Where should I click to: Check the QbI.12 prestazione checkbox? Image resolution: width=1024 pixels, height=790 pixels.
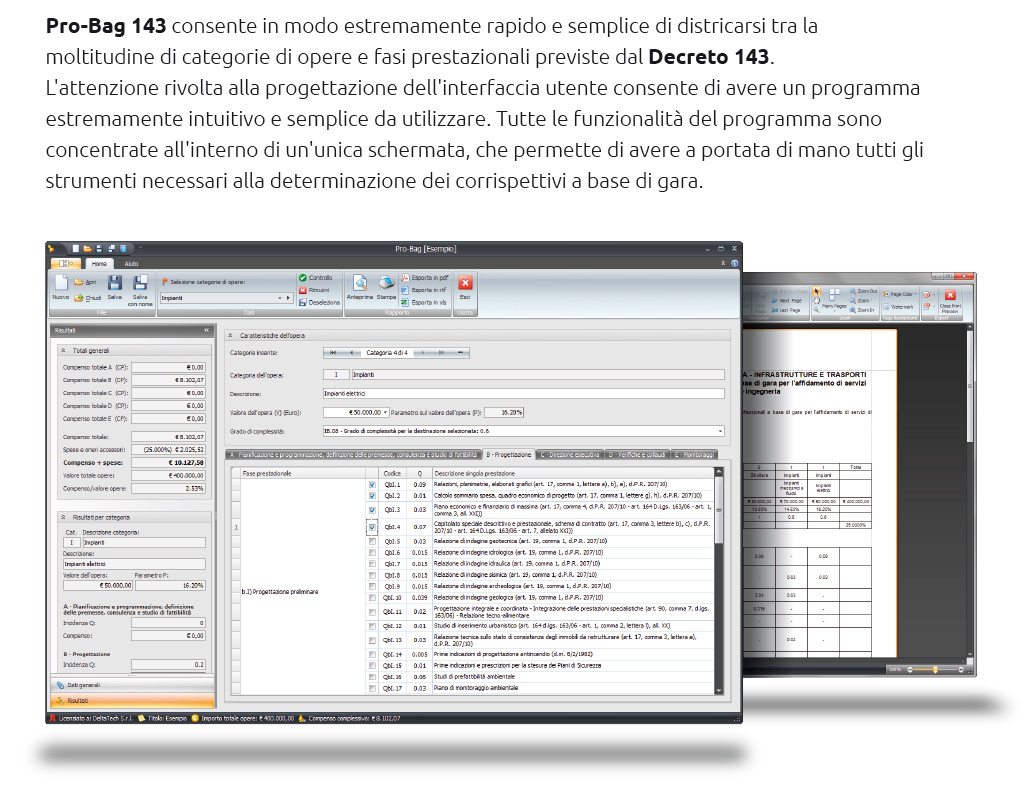372,626
